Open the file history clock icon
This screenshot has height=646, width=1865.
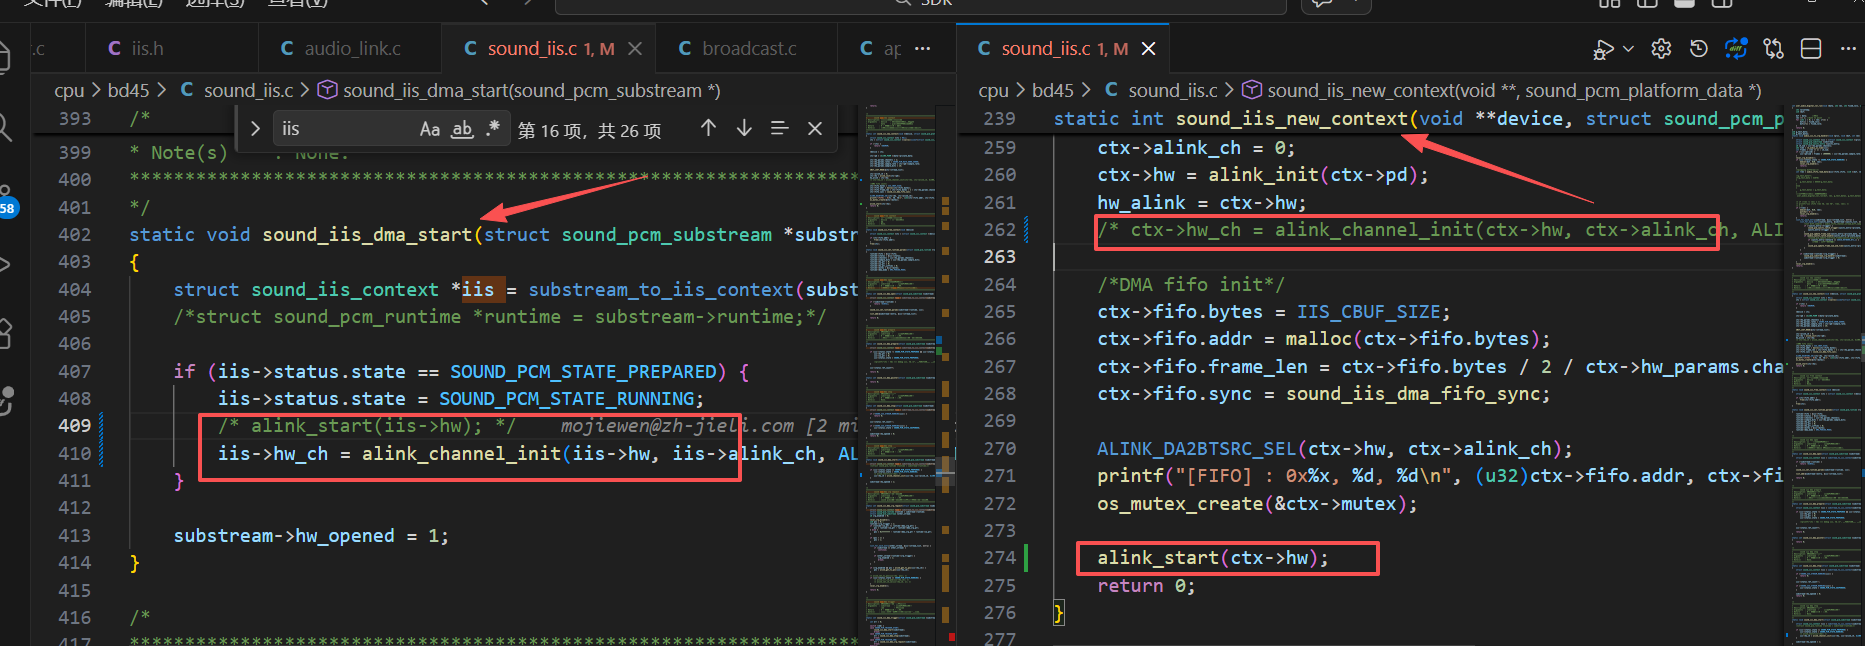click(x=1698, y=49)
